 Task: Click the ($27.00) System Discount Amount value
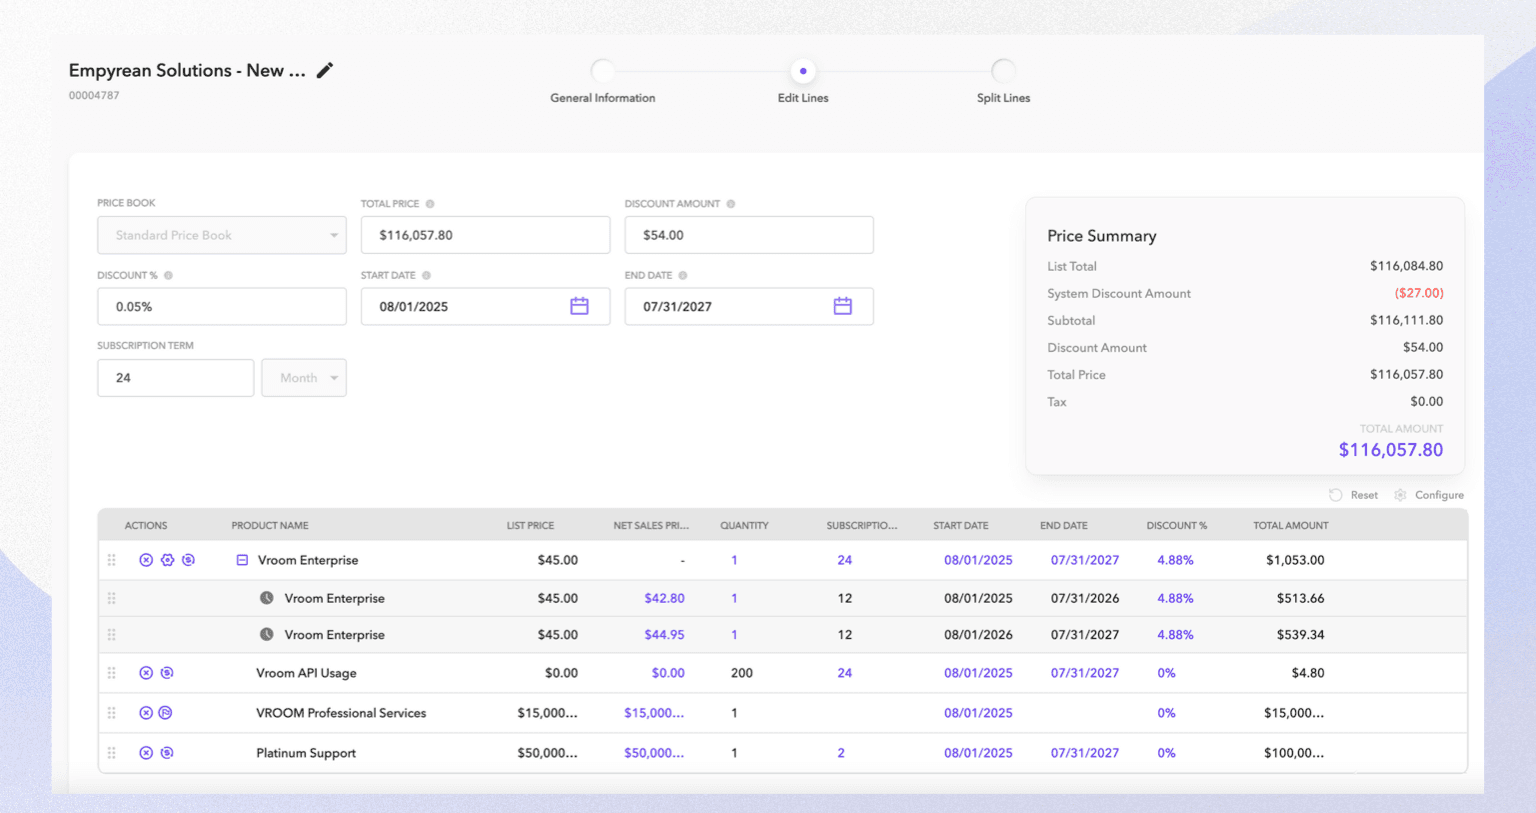(x=1419, y=293)
